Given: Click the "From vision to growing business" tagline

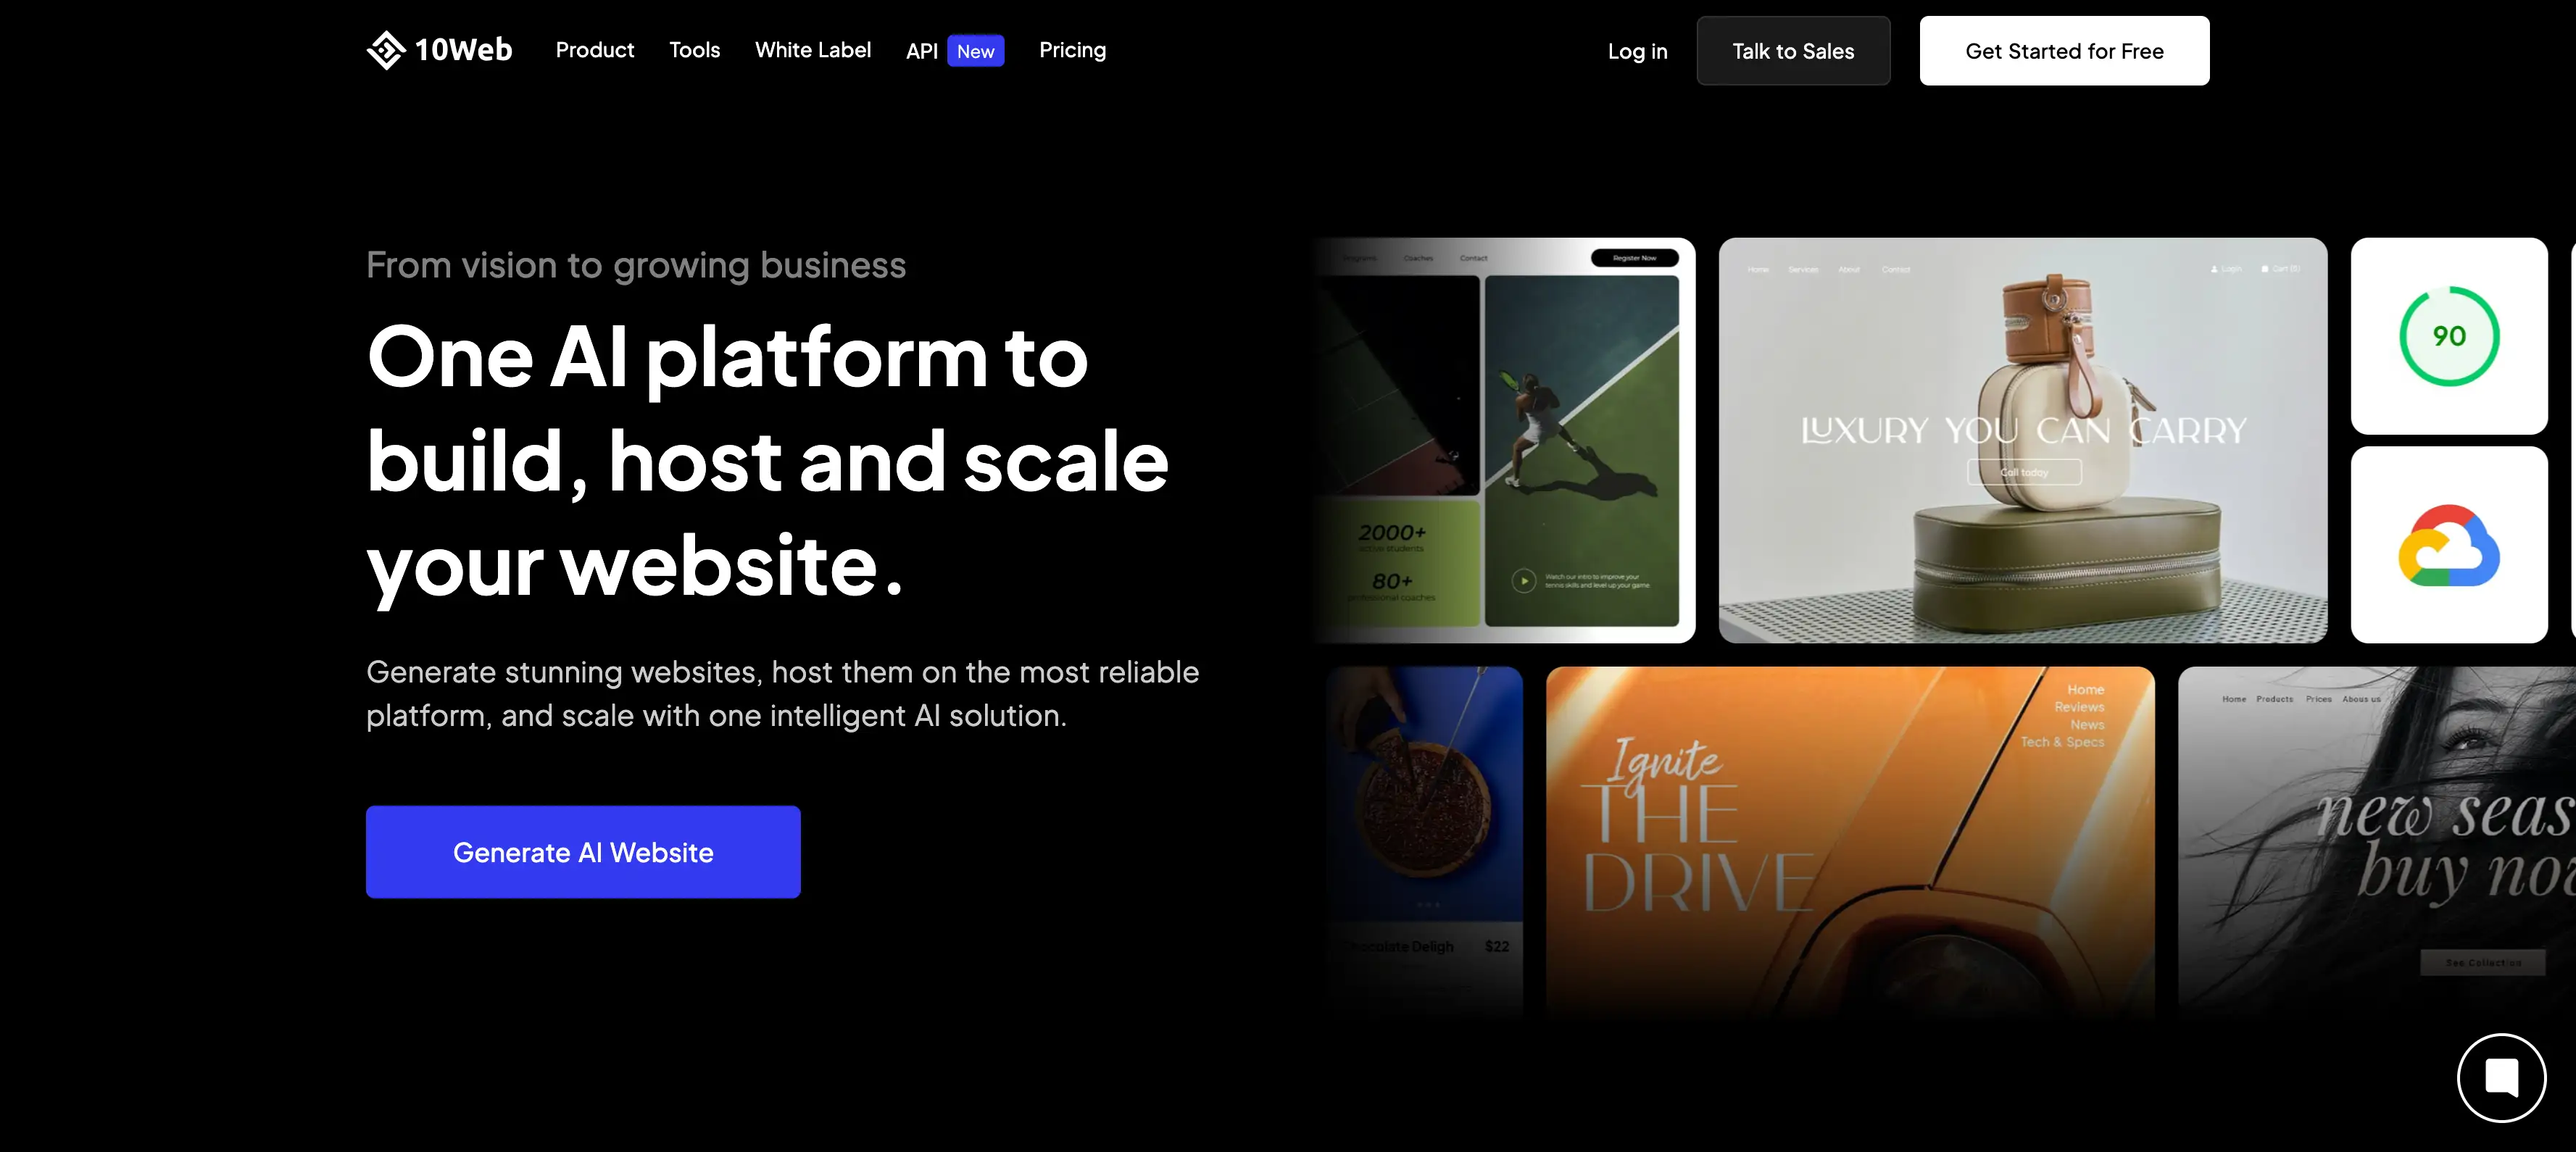Looking at the screenshot, I should [x=636, y=265].
